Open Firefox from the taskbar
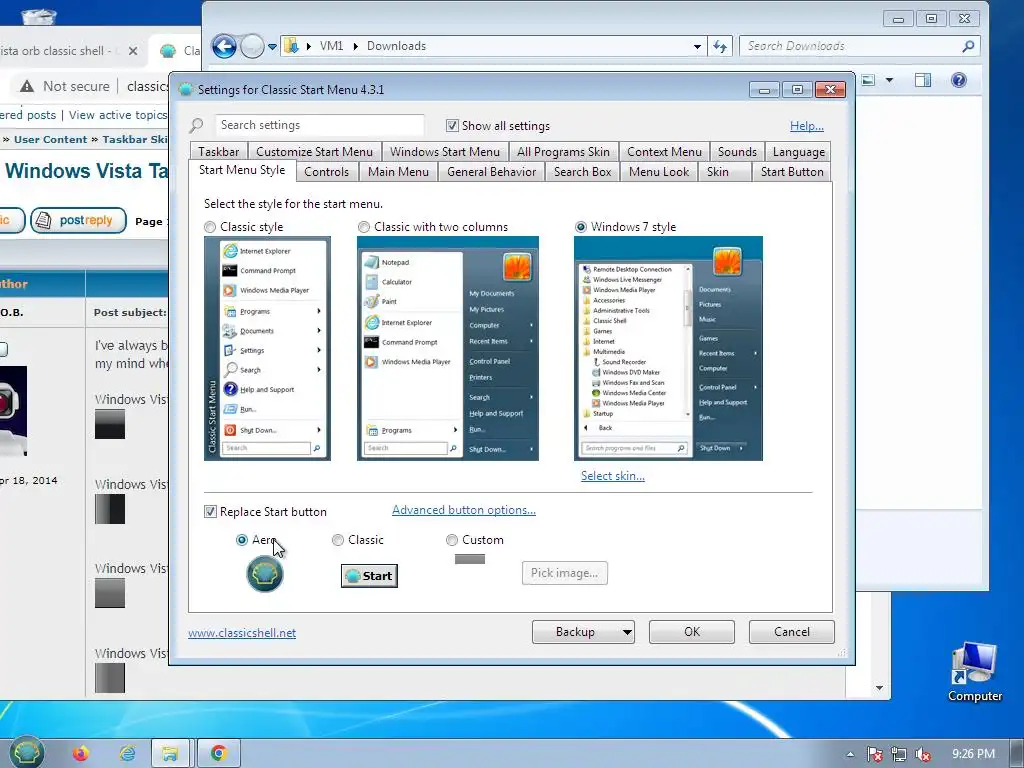This screenshot has width=1024, height=768. (x=81, y=754)
